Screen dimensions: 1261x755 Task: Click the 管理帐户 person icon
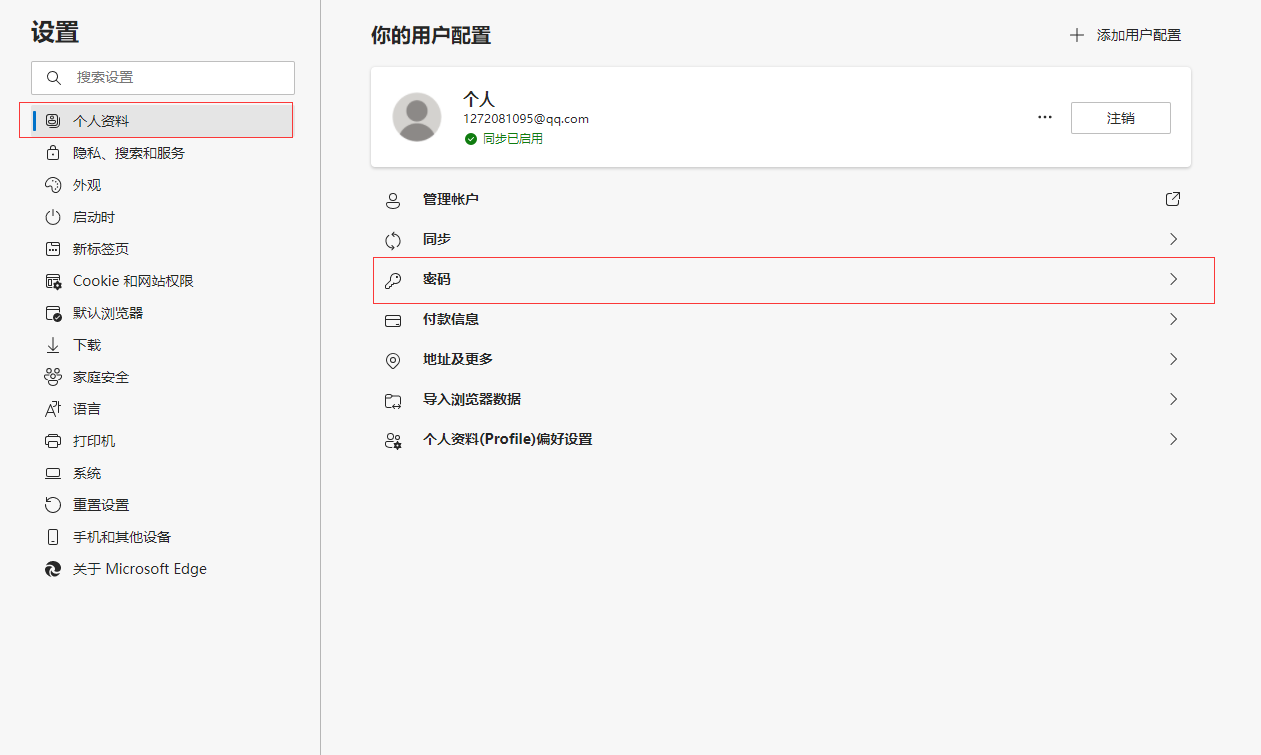(x=393, y=199)
